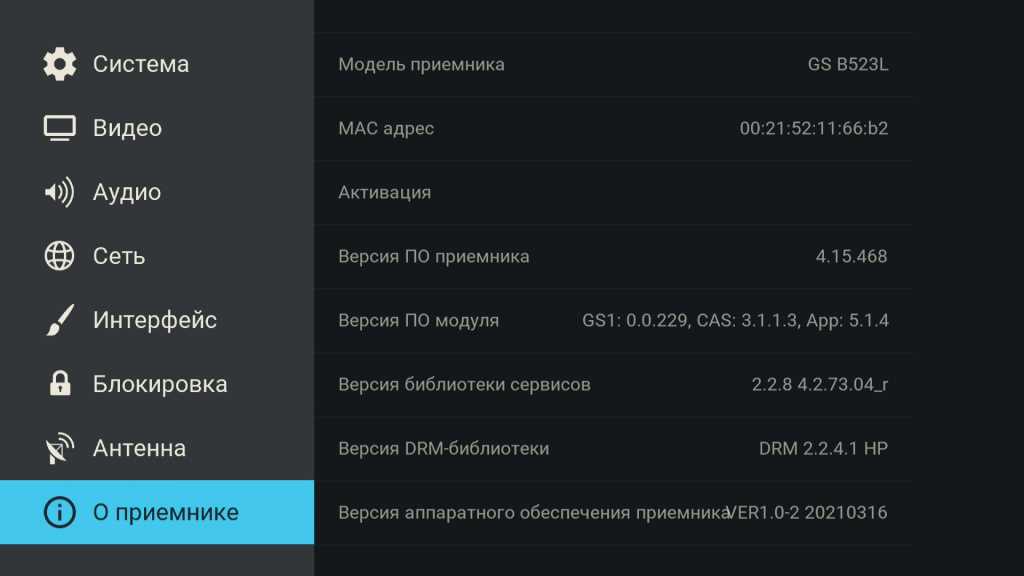Click the speaker icon beside Аудио

click(60, 192)
